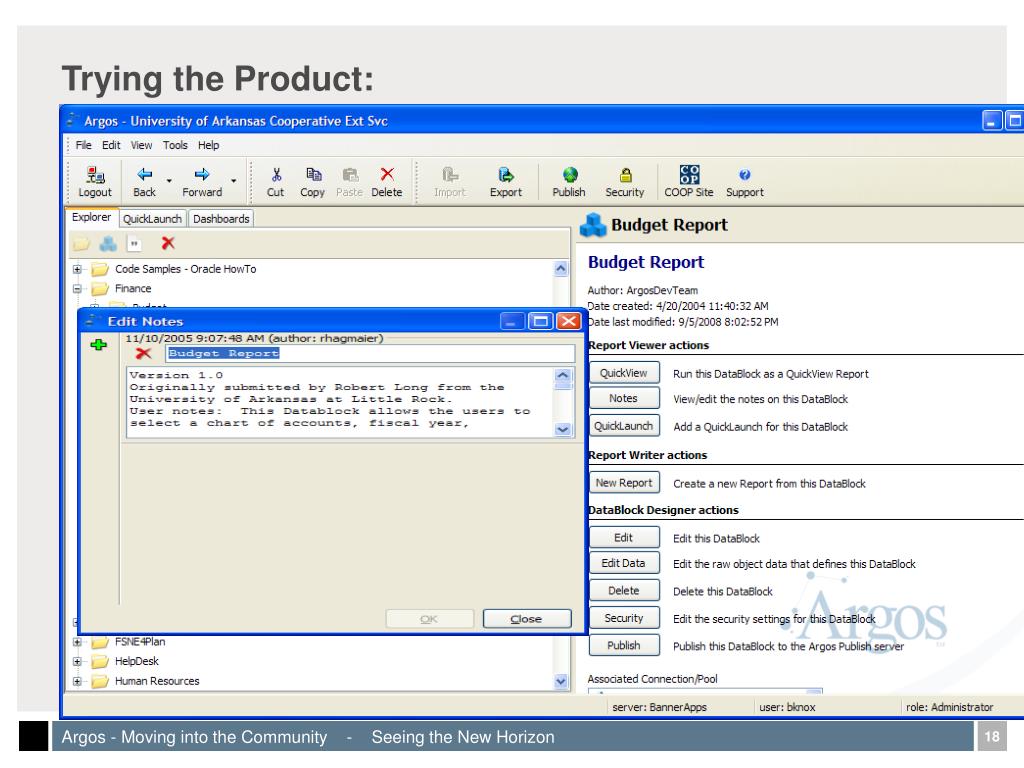1024x768 pixels.
Task: Click the Import toolbar icon
Action: (x=450, y=174)
